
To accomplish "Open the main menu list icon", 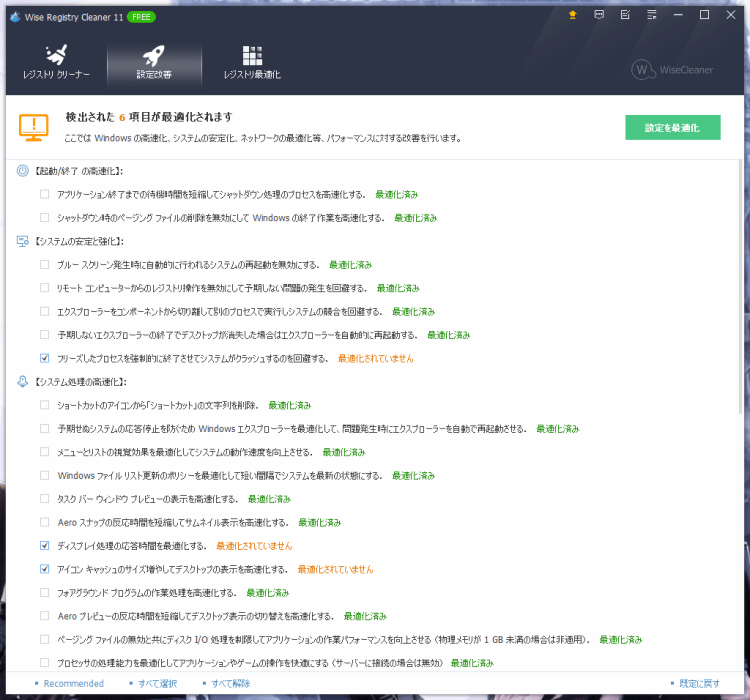I will (651, 15).
